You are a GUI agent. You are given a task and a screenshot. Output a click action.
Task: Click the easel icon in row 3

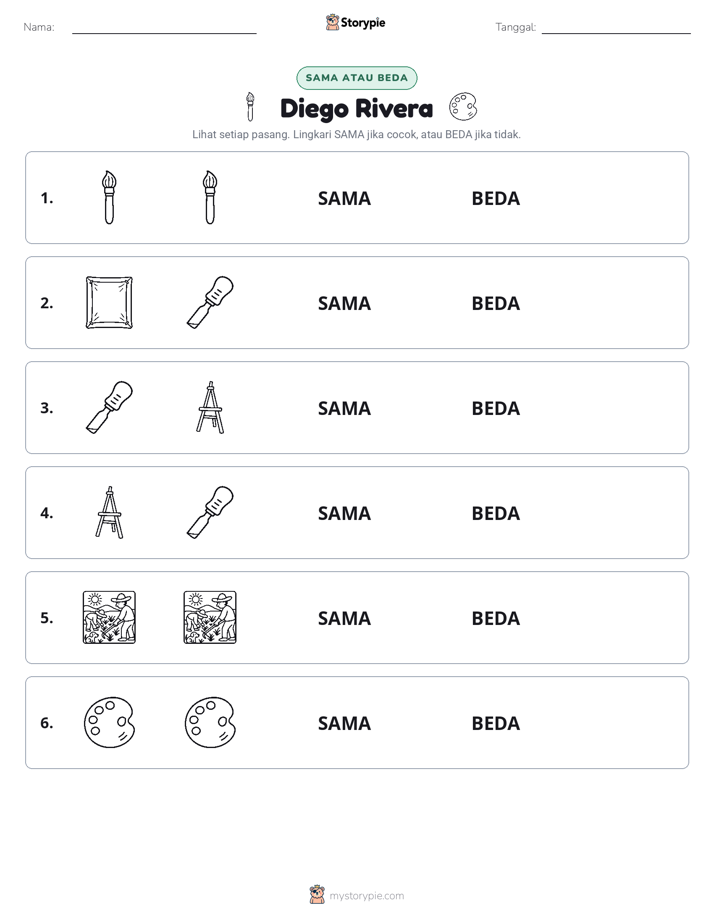point(210,407)
